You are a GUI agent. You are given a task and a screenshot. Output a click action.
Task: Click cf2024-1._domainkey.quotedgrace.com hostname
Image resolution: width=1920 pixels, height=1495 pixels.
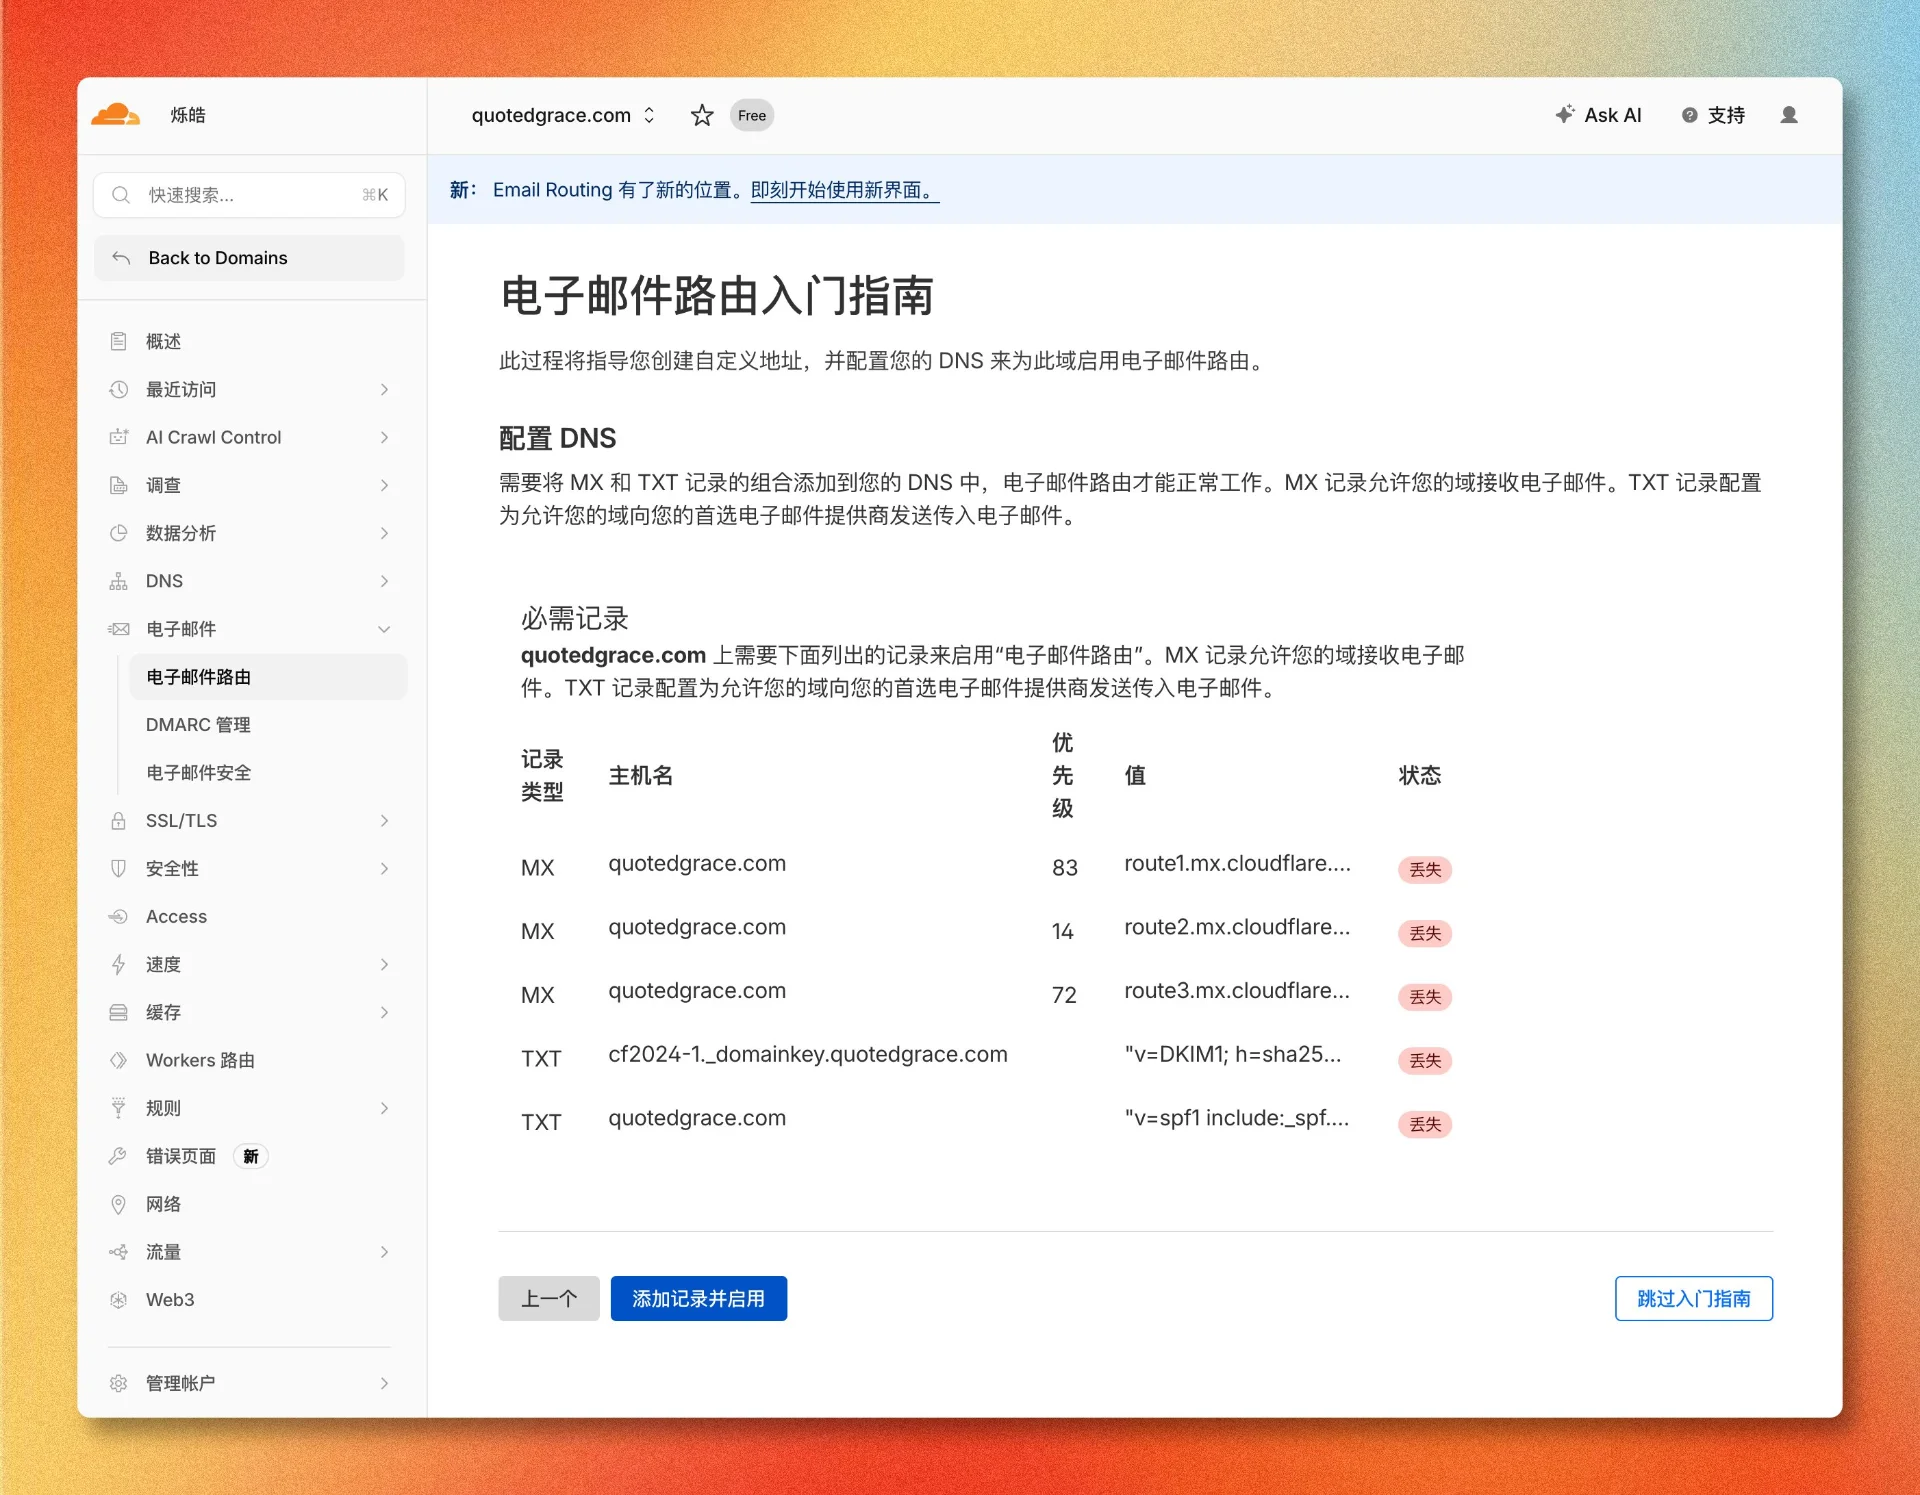coord(808,1055)
